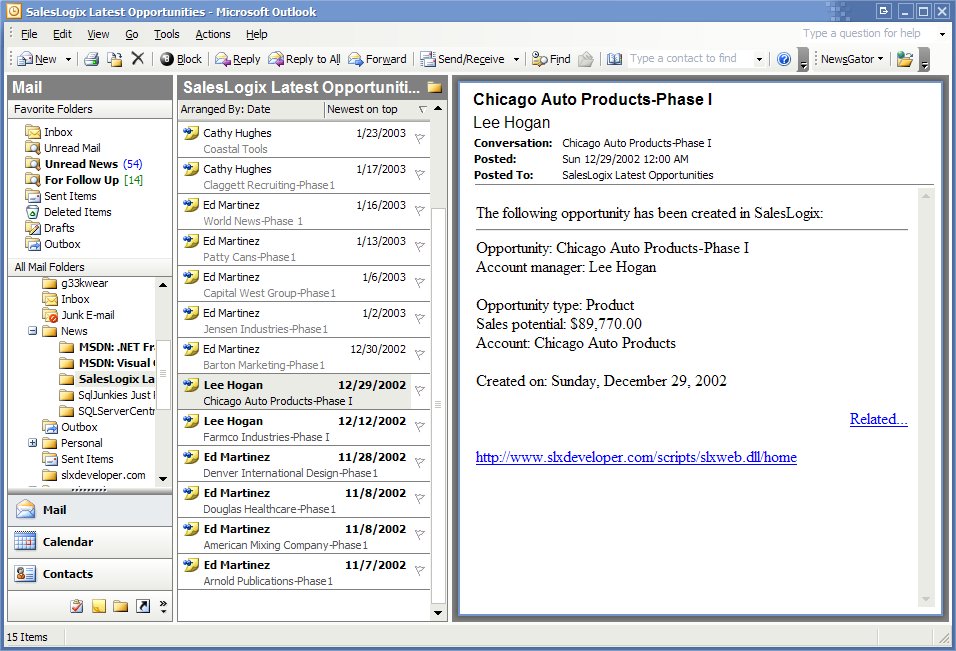The width and height of the screenshot is (956, 651).
Task: Click the Arranged By: Date header
Action: (x=251, y=109)
